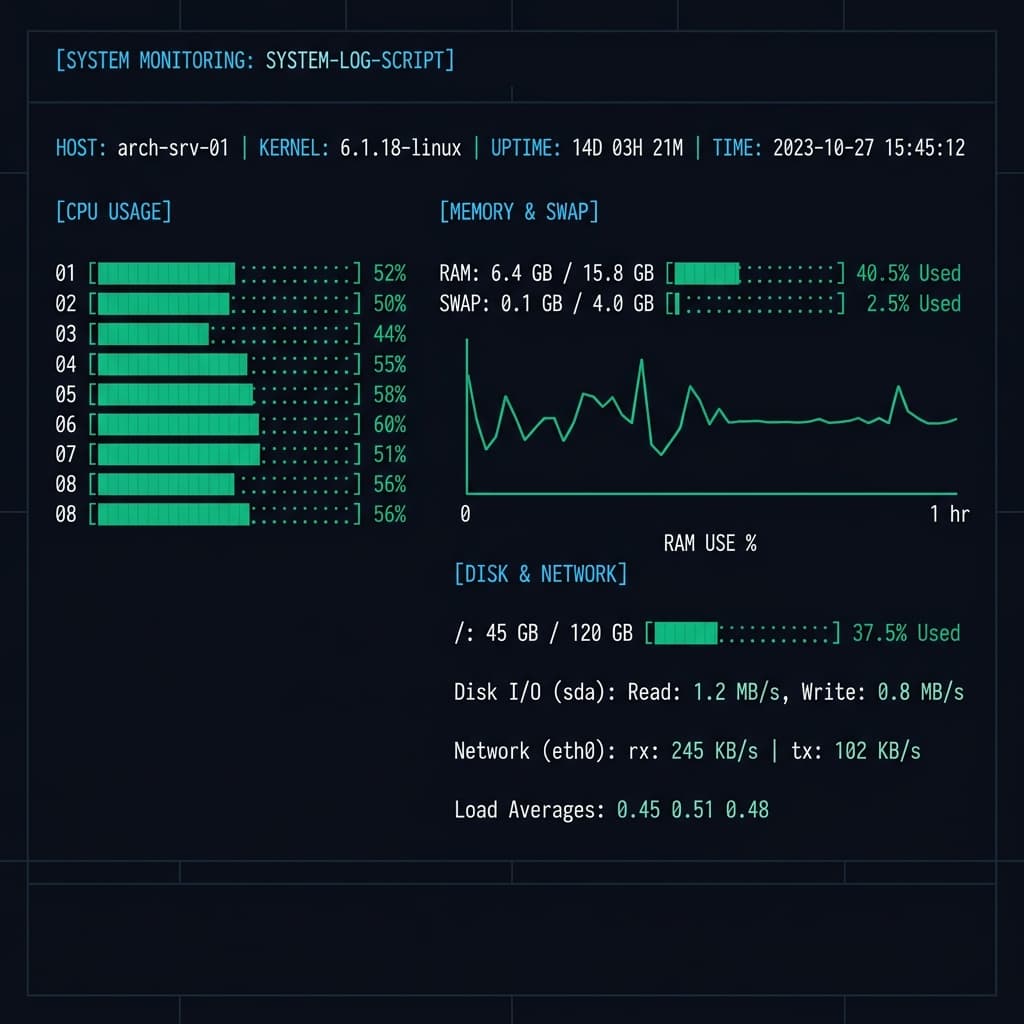Viewport: 1024px width, 1024px height.
Task: Click the 50% CPU value
Action: [390, 304]
